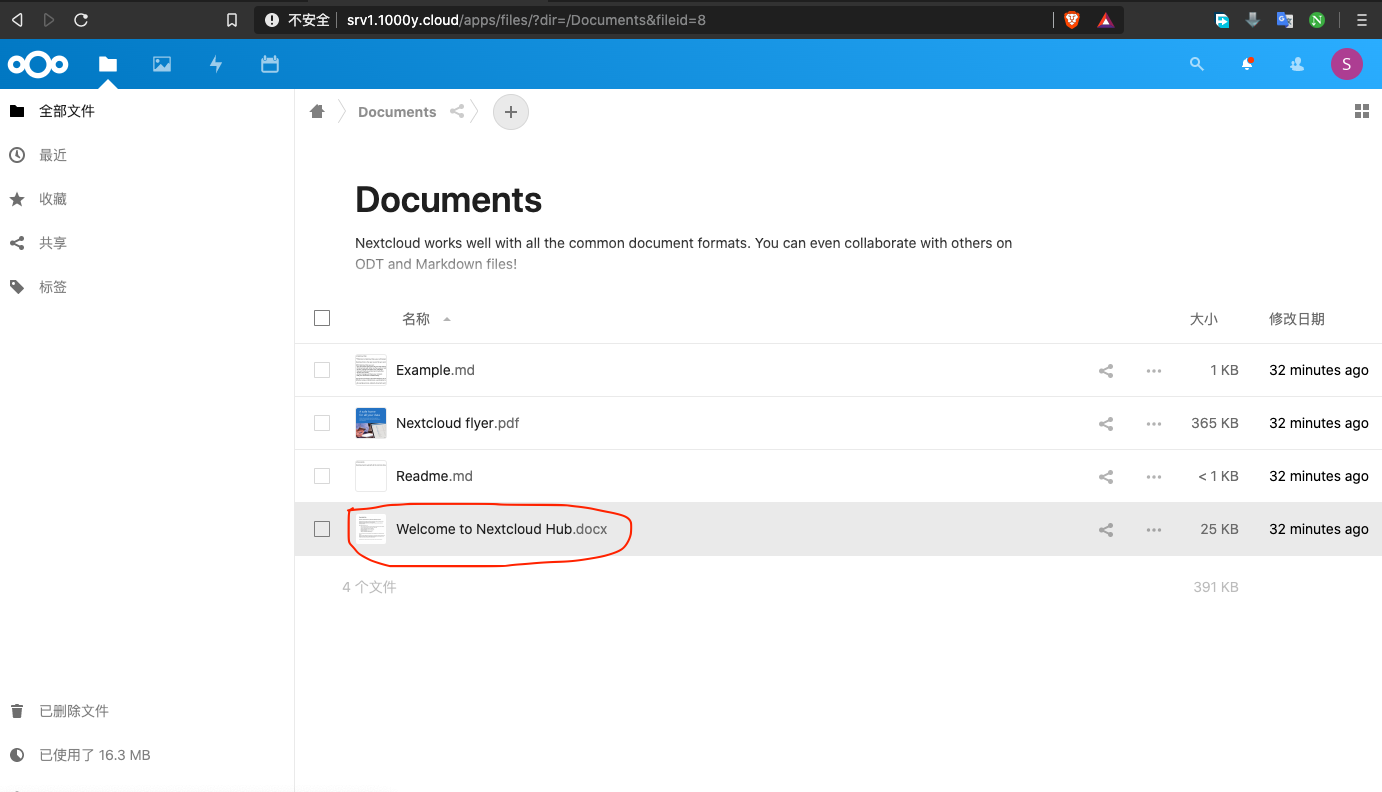
Task: Click the browser forward arrow
Action: click(x=49, y=19)
